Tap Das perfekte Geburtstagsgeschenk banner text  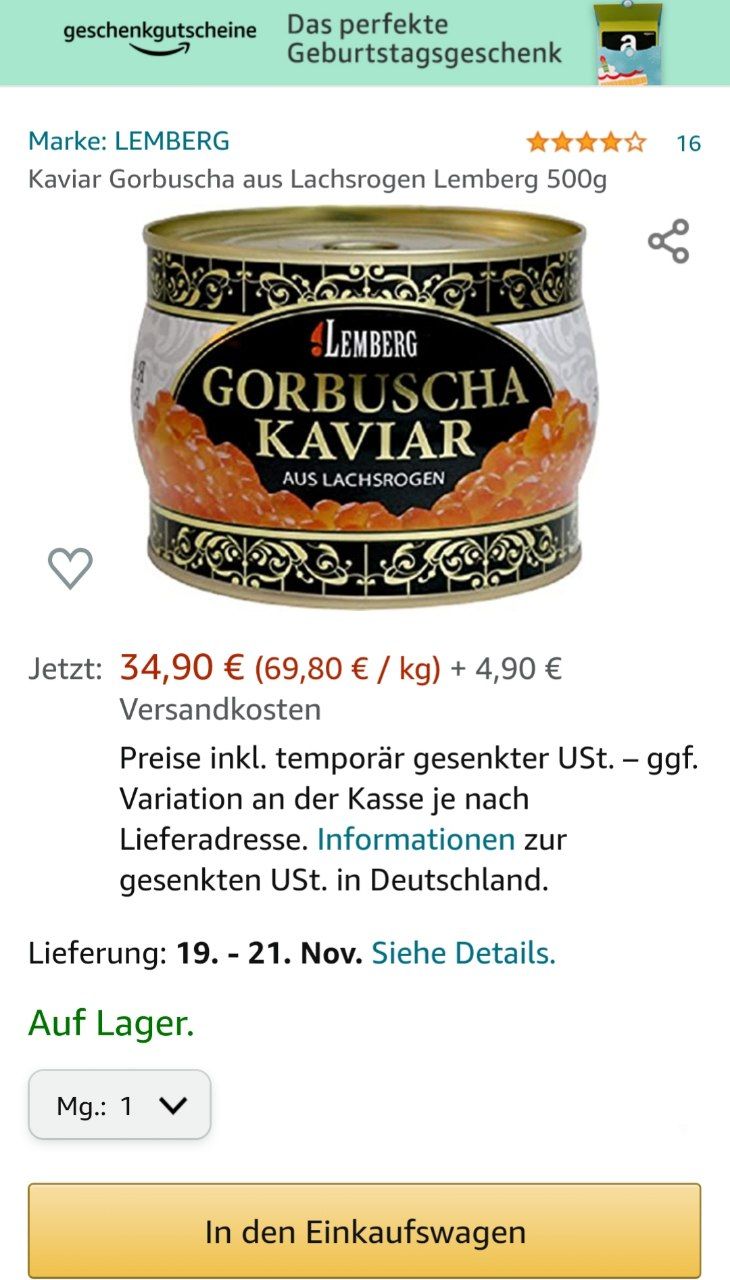[x=424, y=39]
